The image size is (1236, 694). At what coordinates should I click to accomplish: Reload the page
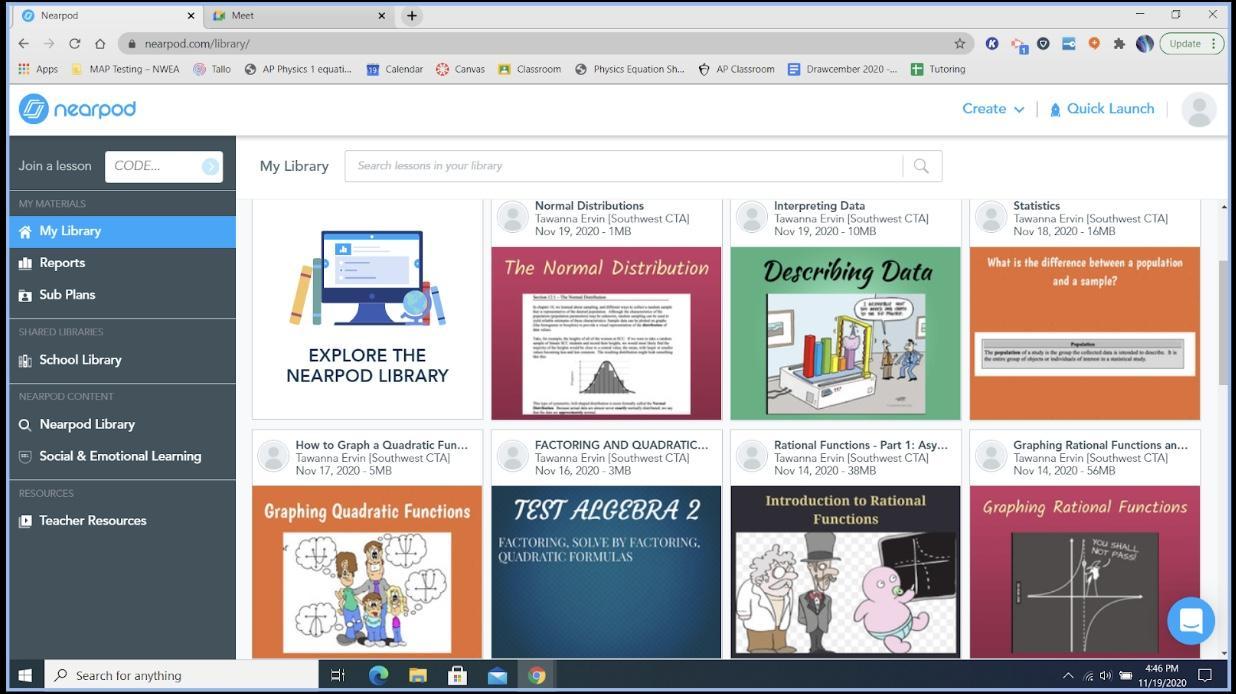pyautogui.click(x=74, y=43)
